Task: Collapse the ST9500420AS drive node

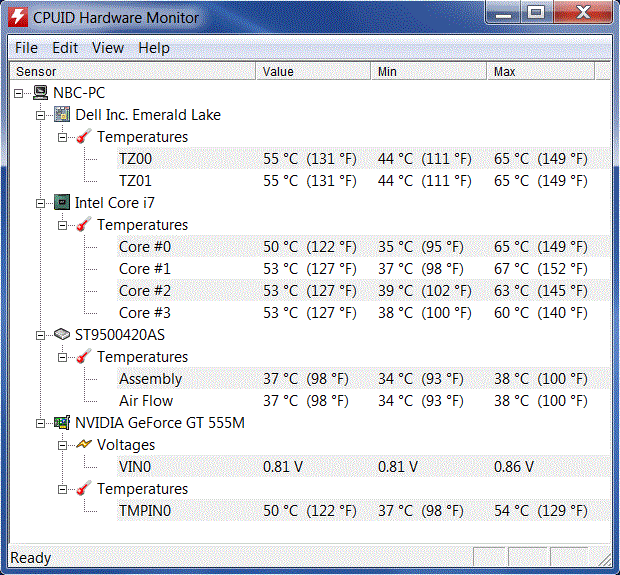Action: (40, 335)
